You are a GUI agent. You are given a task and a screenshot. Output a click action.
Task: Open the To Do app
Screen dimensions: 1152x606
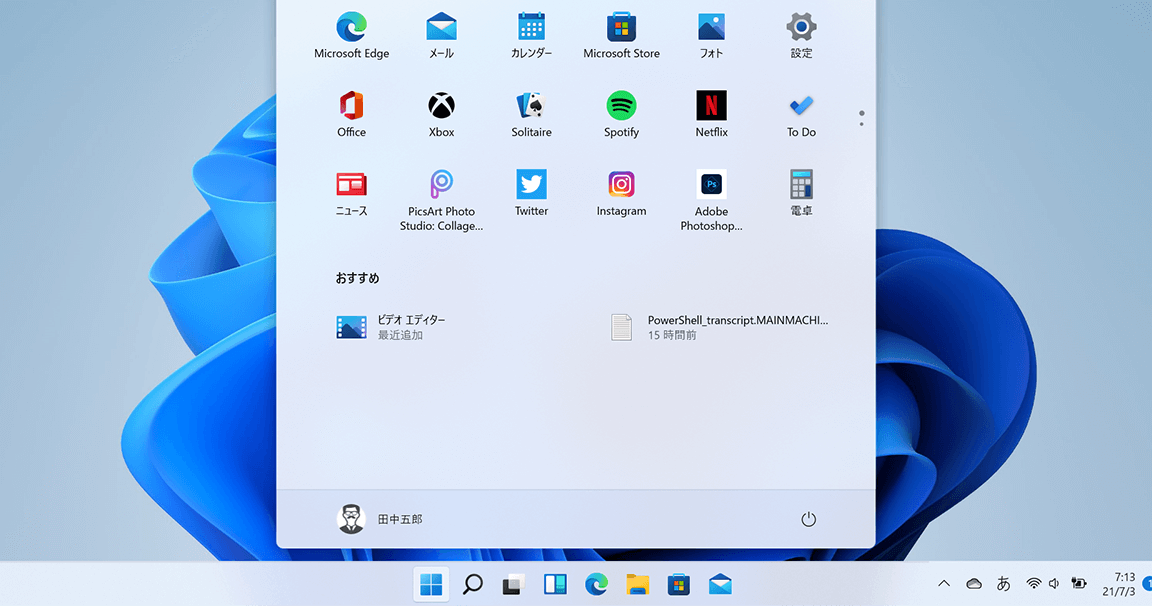[801, 115]
